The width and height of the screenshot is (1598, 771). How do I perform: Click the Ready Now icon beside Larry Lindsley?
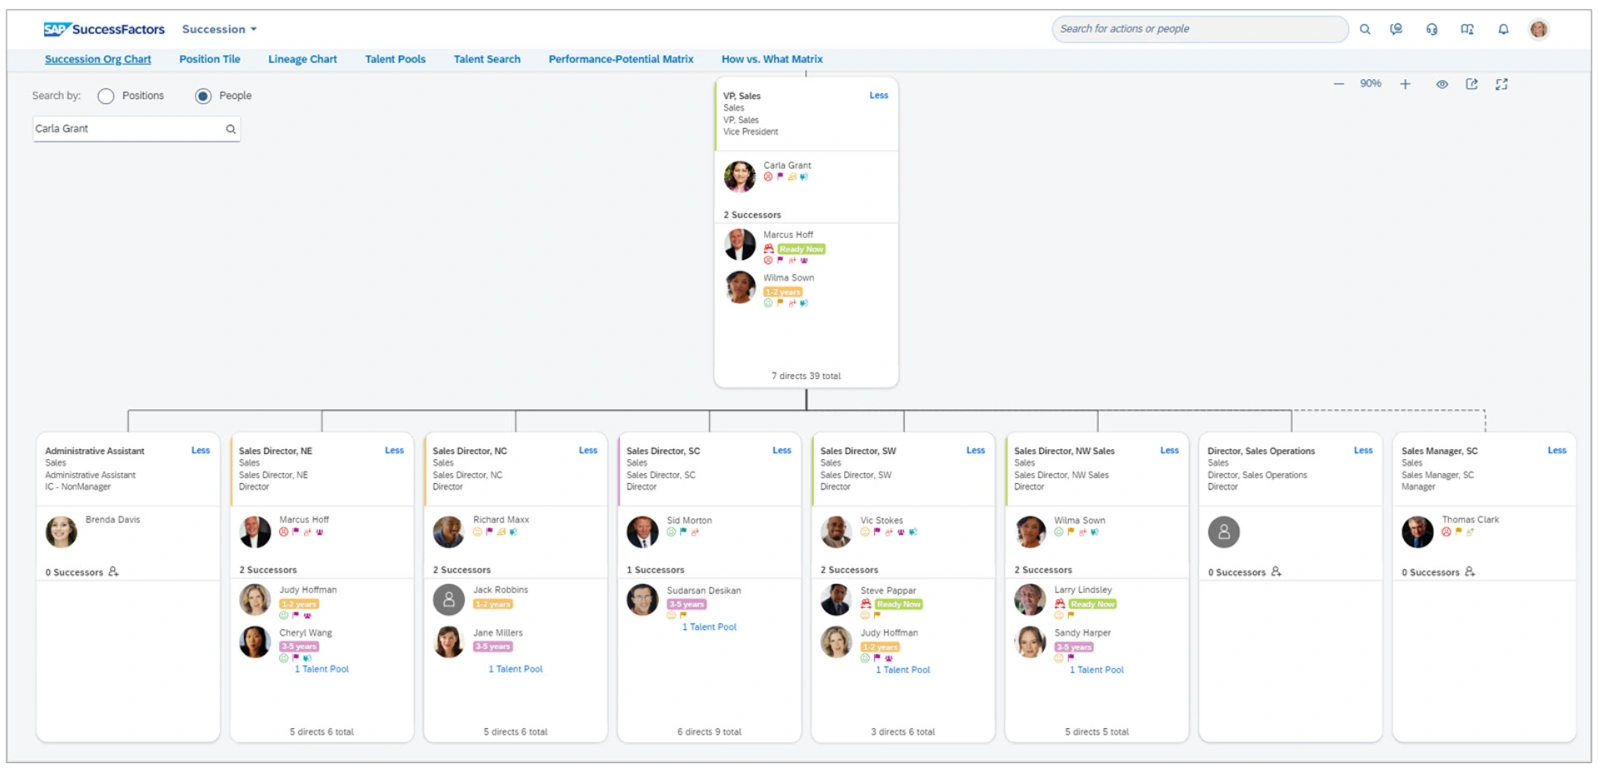1060,604
